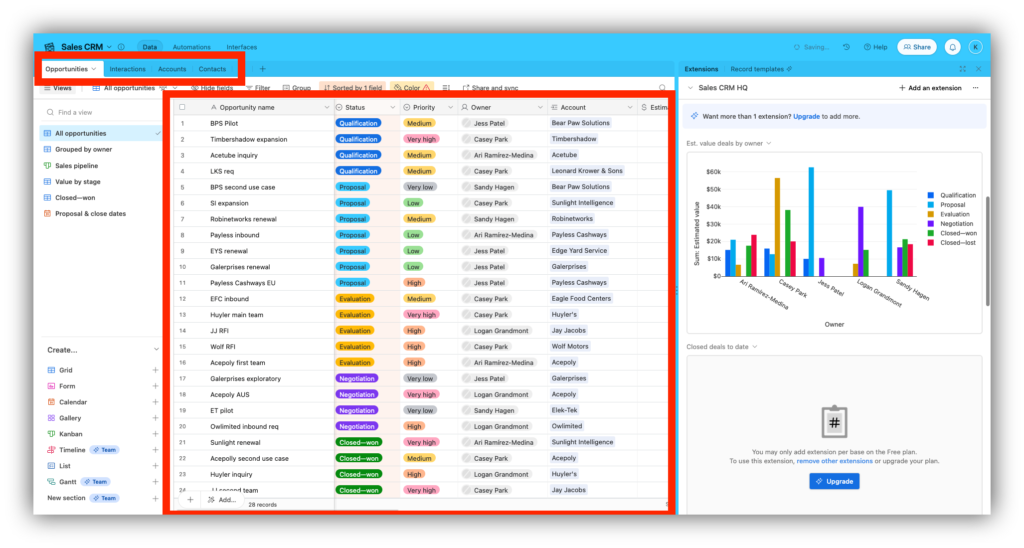
Task: Click the blue Upgrade button
Action: click(x=834, y=481)
